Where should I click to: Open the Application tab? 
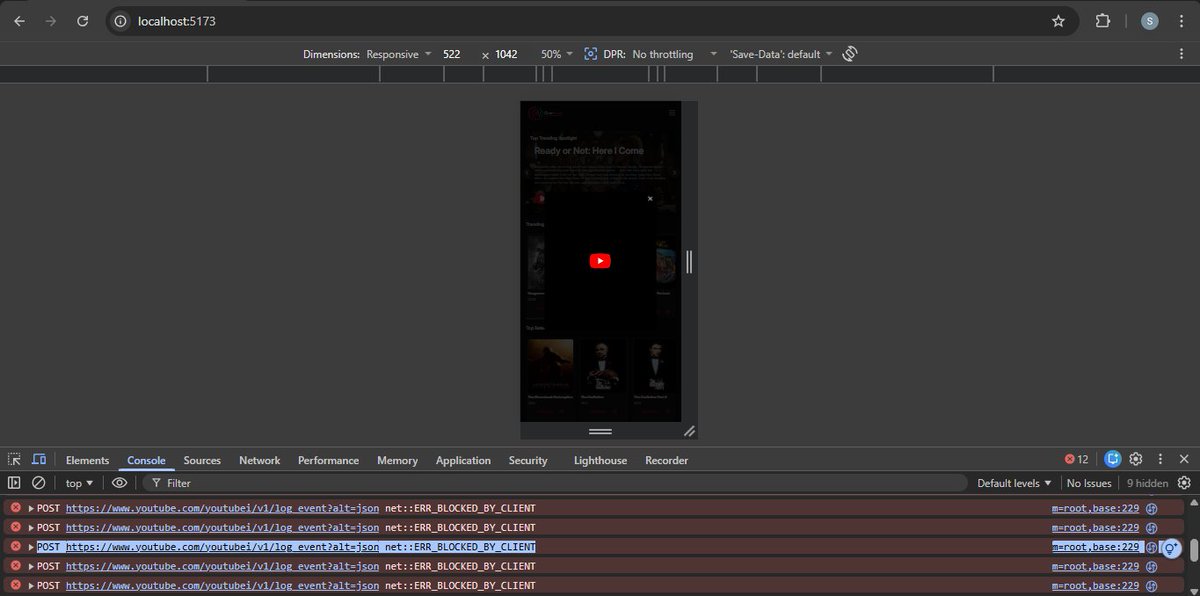click(463, 460)
